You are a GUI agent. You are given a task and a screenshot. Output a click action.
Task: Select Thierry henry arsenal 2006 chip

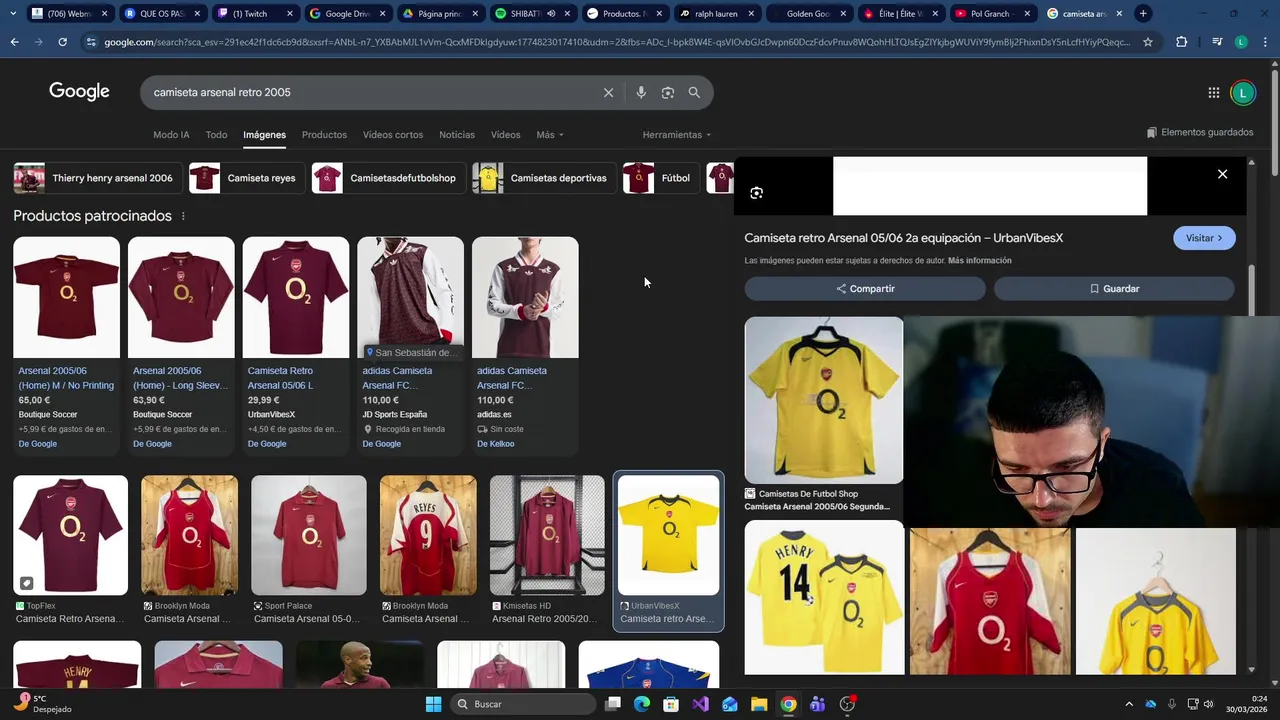(x=98, y=178)
